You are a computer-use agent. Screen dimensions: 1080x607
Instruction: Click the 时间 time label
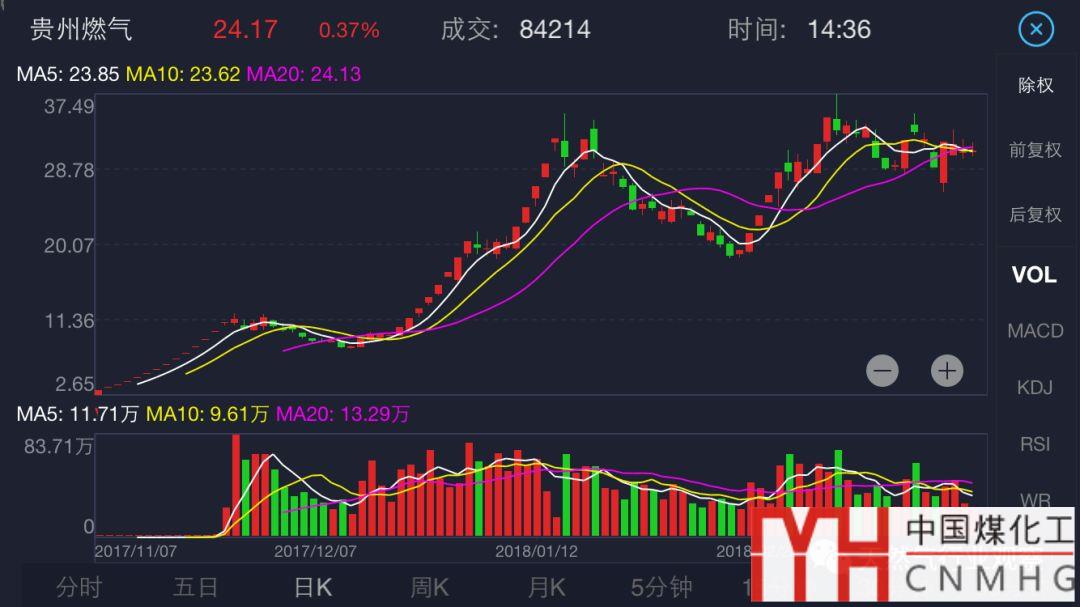(x=757, y=30)
